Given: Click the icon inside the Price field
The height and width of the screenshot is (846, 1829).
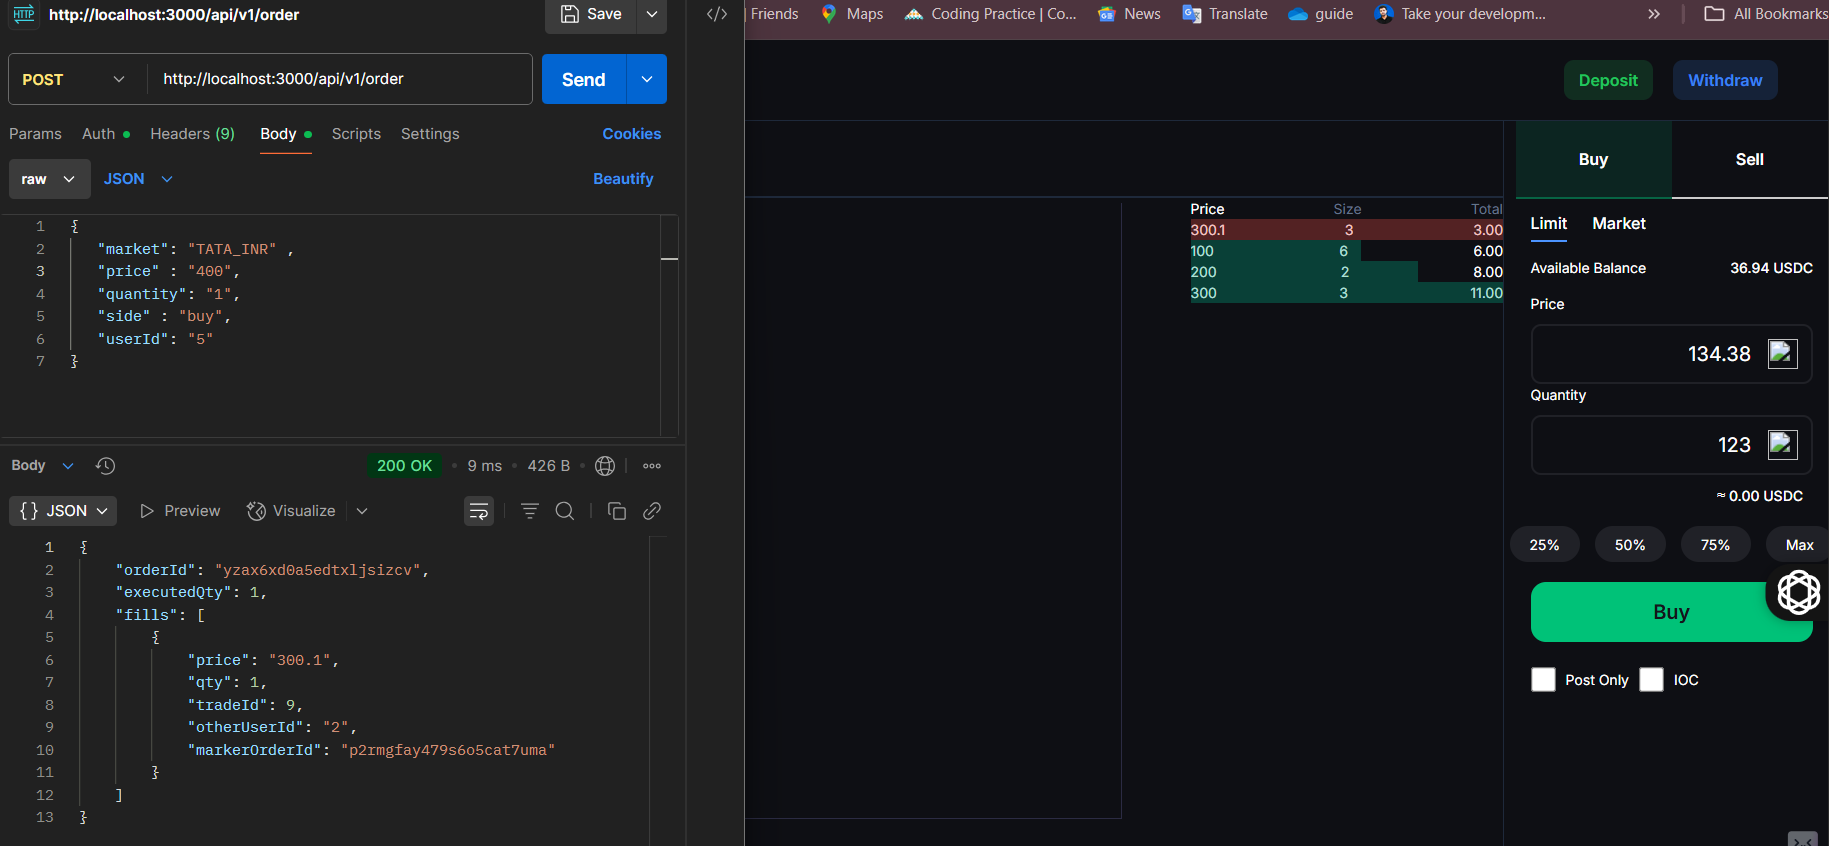Looking at the screenshot, I should (x=1783, y=354).
